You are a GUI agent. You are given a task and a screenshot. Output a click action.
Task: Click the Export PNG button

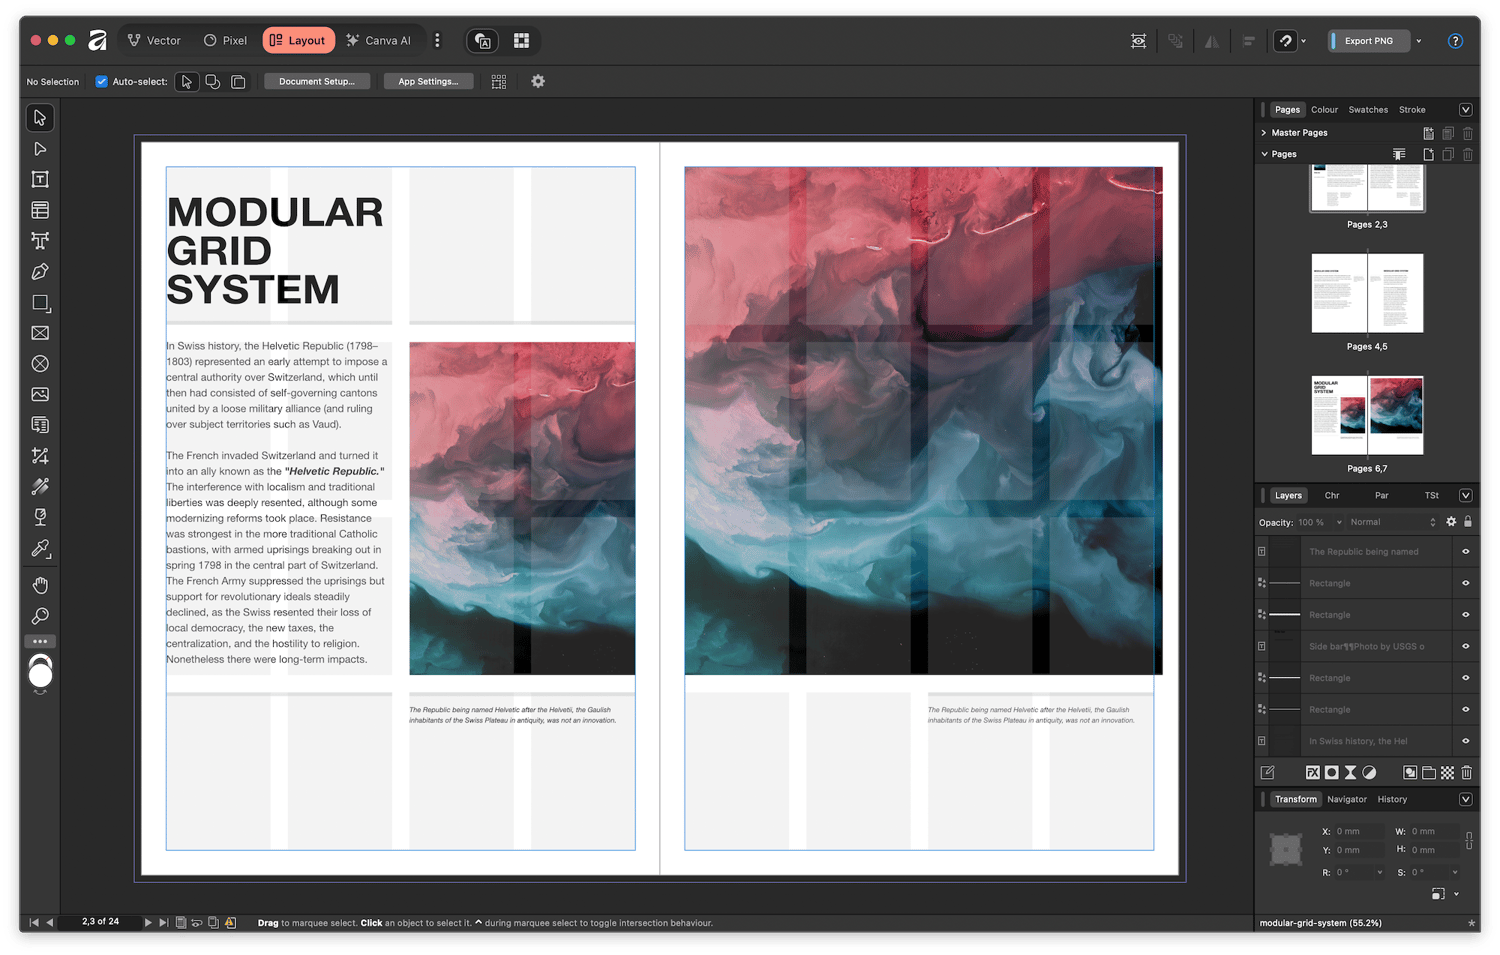pyautogui.click(x=1368, y=41)
